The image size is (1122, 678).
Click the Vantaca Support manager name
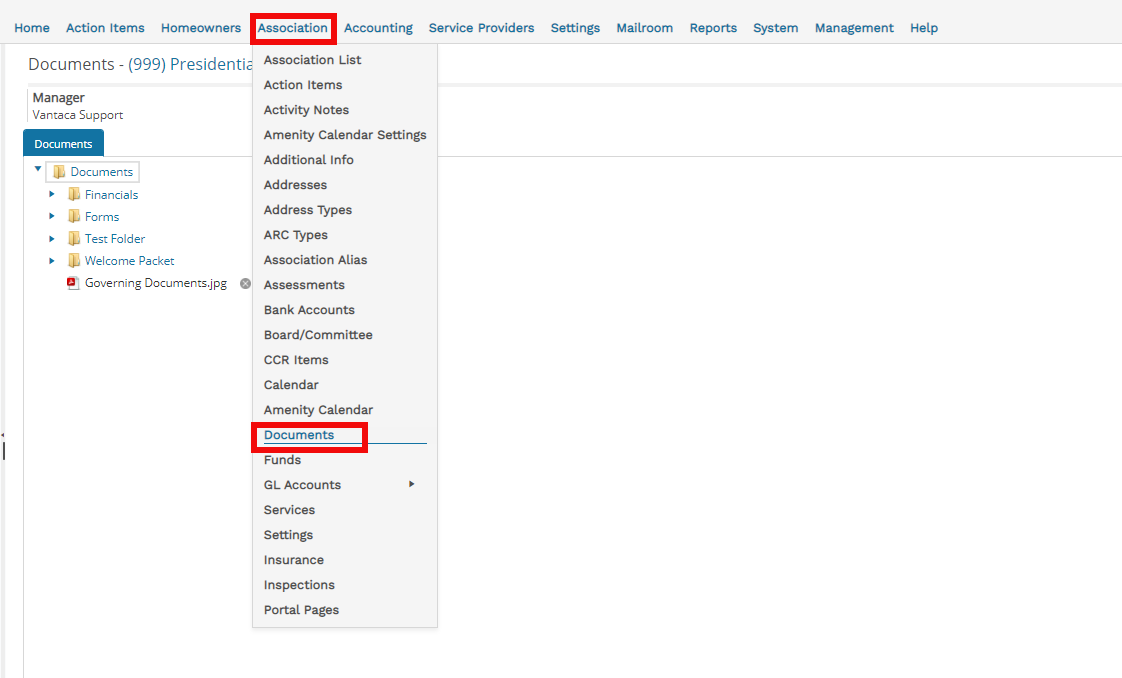[78, 115]
